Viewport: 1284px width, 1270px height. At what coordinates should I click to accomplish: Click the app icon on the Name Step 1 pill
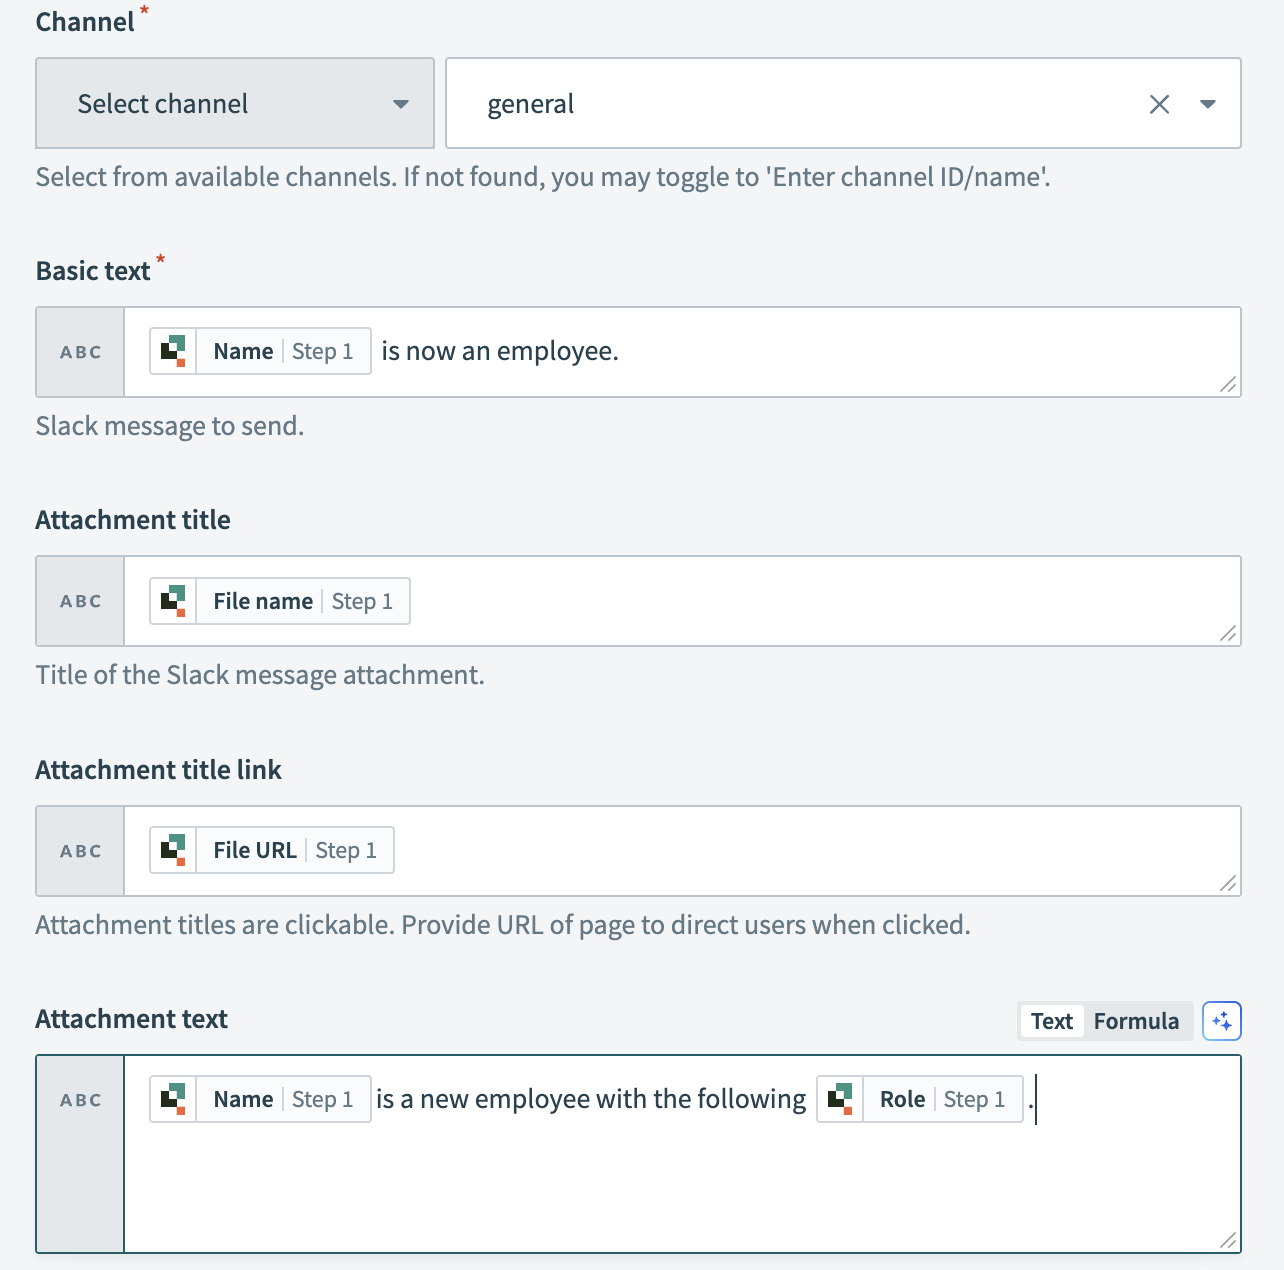tap(175, 351)
